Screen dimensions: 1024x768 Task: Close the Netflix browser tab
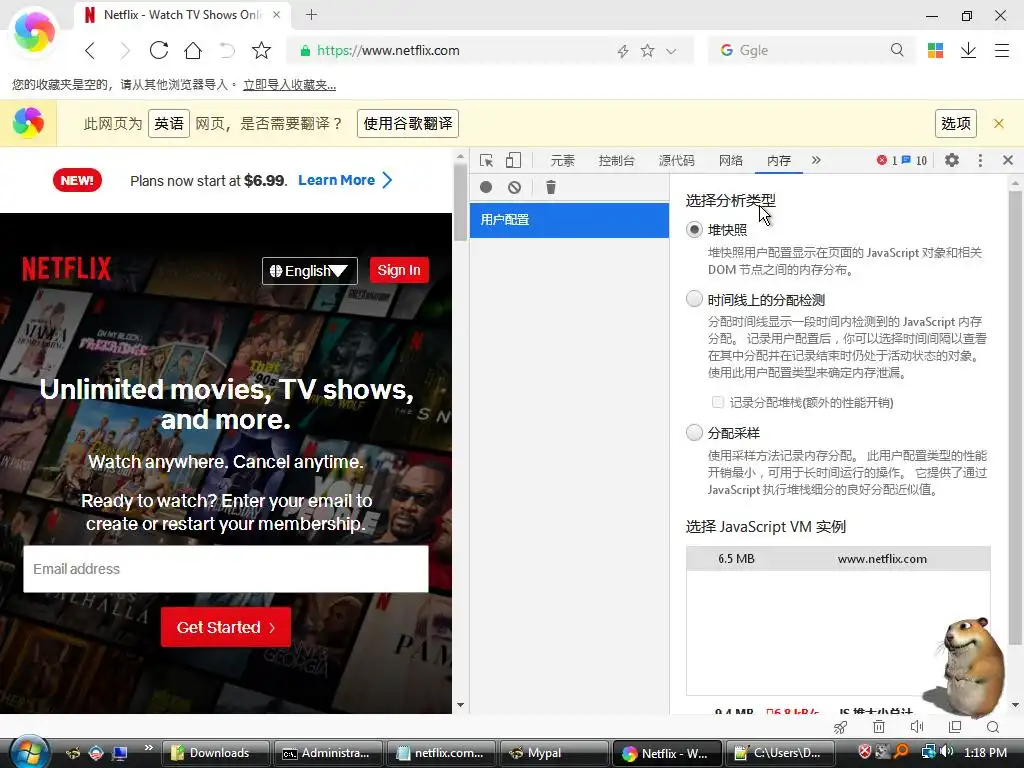[277, 14]
